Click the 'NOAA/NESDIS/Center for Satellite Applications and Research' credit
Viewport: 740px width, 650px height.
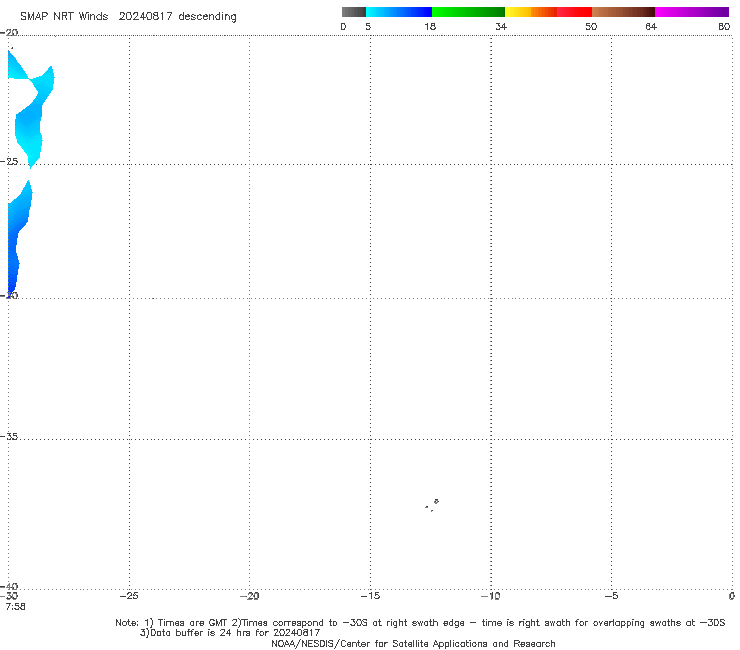(x=413, y=644)
